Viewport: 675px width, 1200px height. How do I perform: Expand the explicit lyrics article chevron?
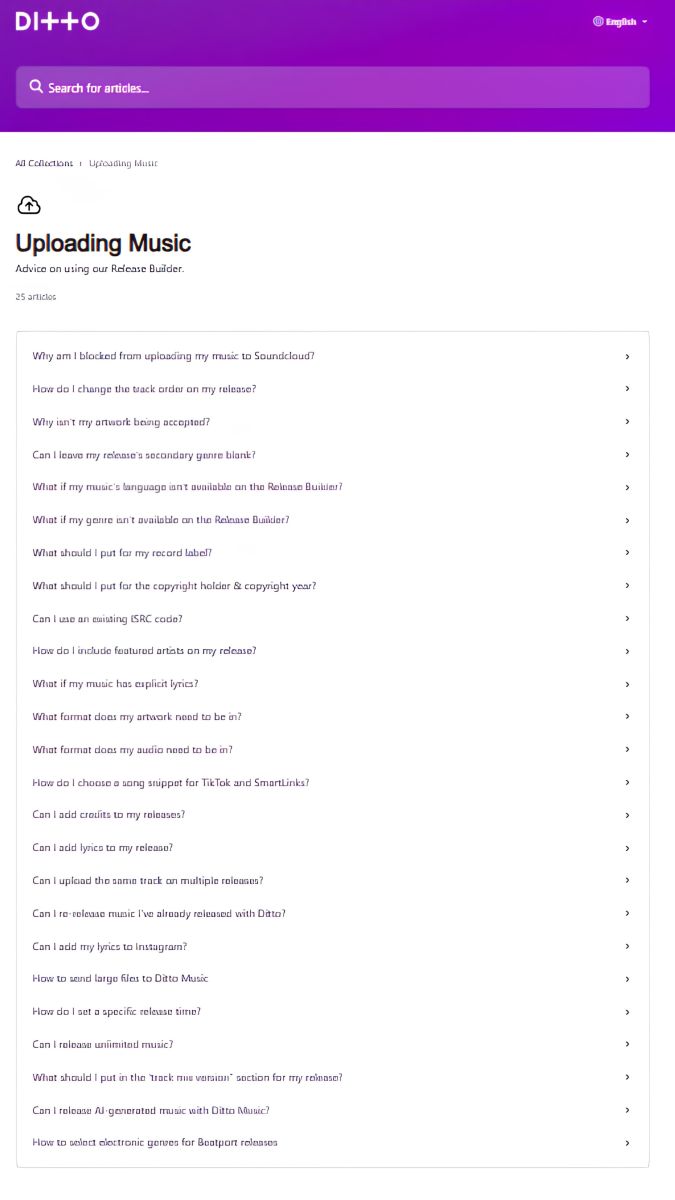tap(628, 684)
